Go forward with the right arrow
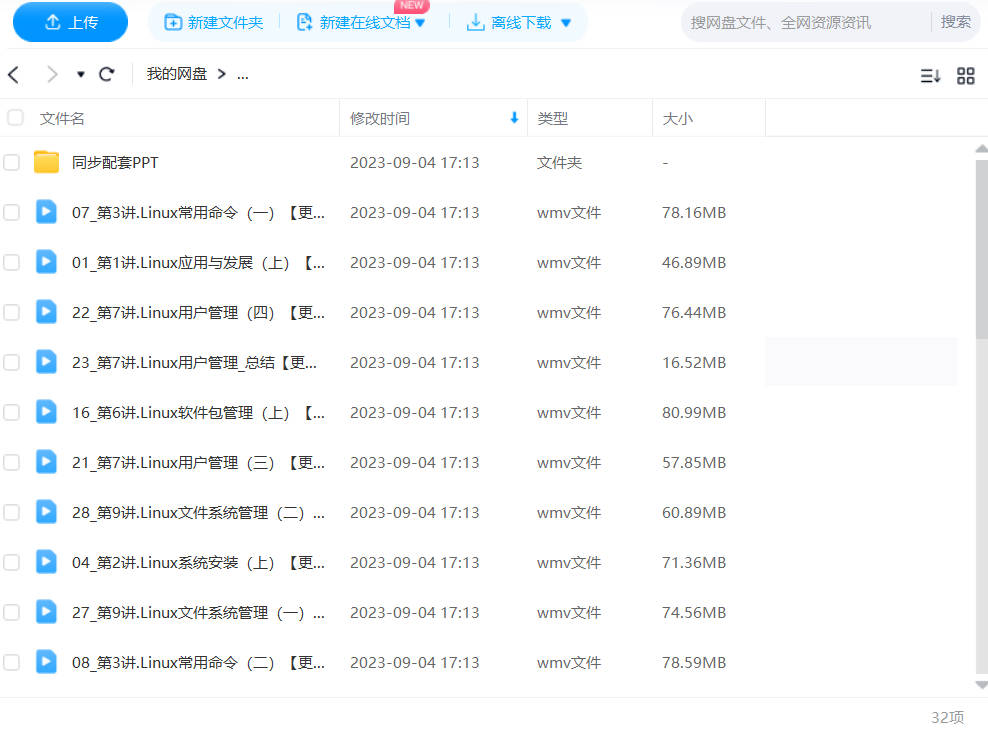Screen dimensions: 988x738 pos(52,74)
